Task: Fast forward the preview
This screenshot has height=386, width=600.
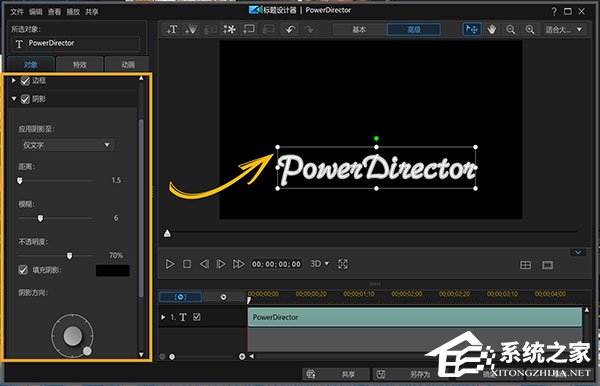Action: [x=238, y=264]
